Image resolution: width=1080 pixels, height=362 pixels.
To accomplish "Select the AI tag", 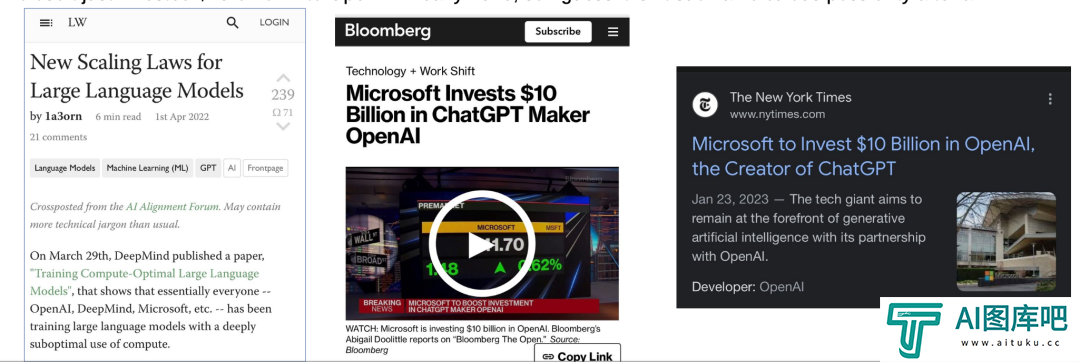I will pos(232,168).
